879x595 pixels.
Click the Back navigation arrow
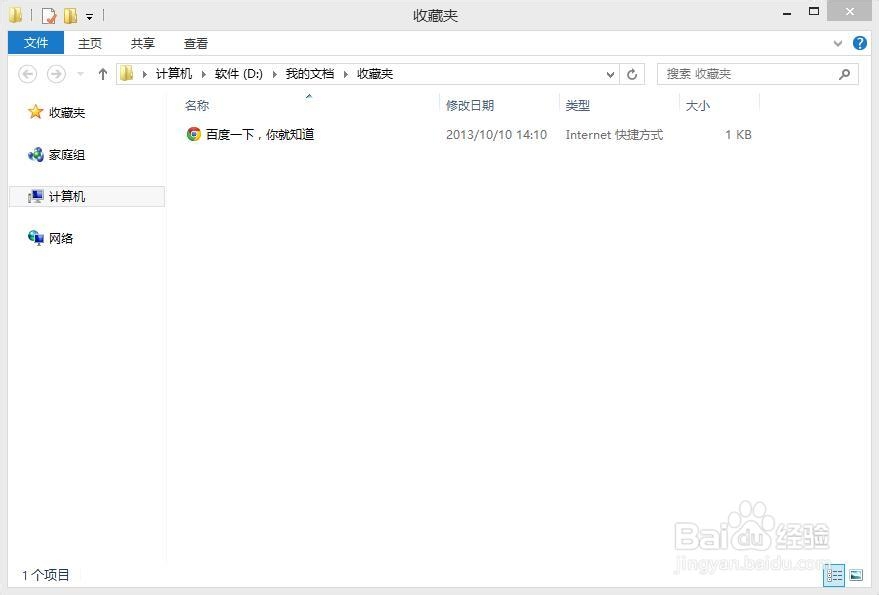click(x=27, y=74)
